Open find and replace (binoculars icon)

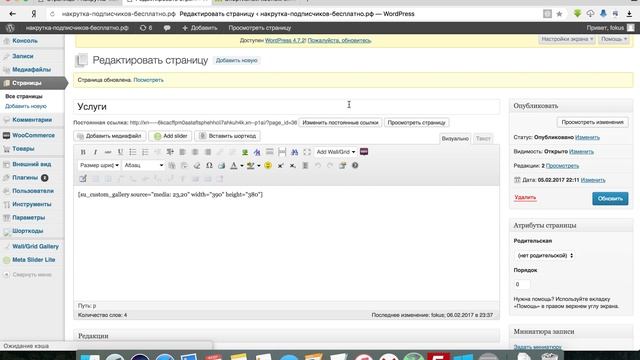click(294, 152)
